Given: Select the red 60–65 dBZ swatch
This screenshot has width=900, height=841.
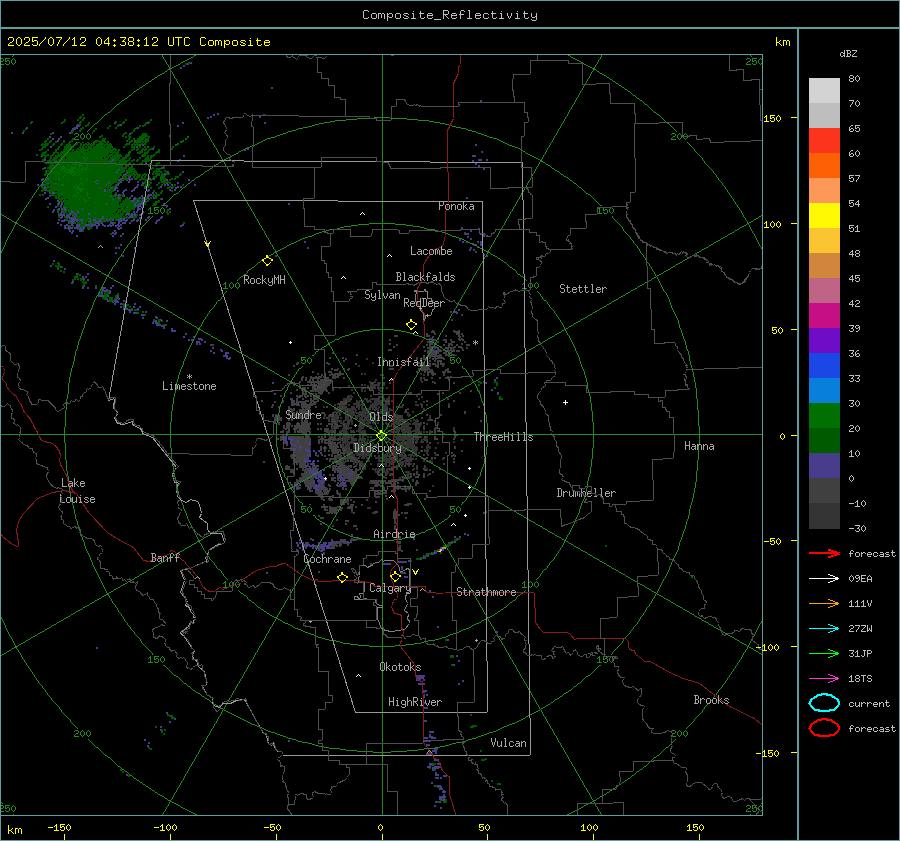Looking at the screenshot, I should click(x=824, y=141).
